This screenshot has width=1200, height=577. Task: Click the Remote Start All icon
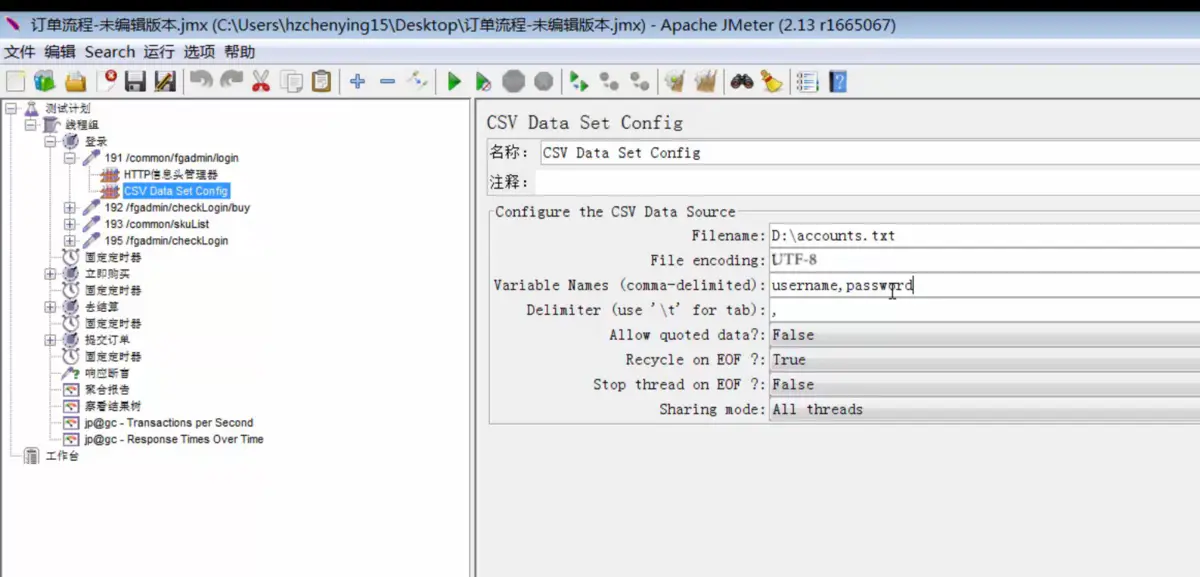click(x=578, y=81)
